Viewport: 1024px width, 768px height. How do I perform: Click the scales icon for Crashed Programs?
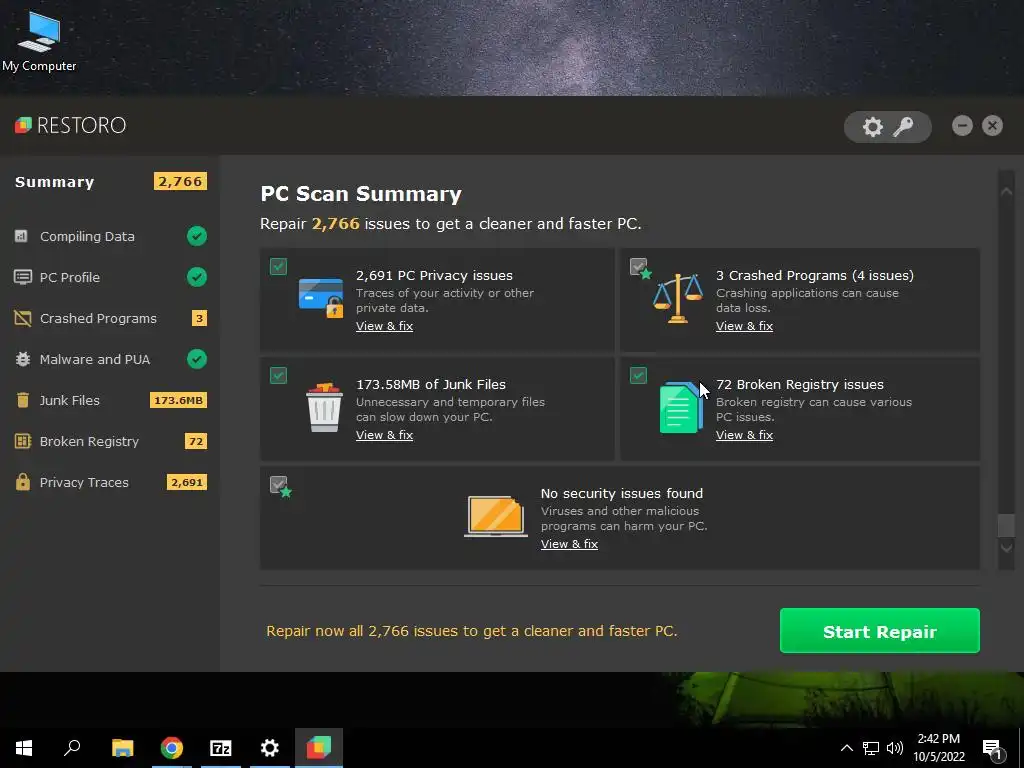[x=678, y=298]
